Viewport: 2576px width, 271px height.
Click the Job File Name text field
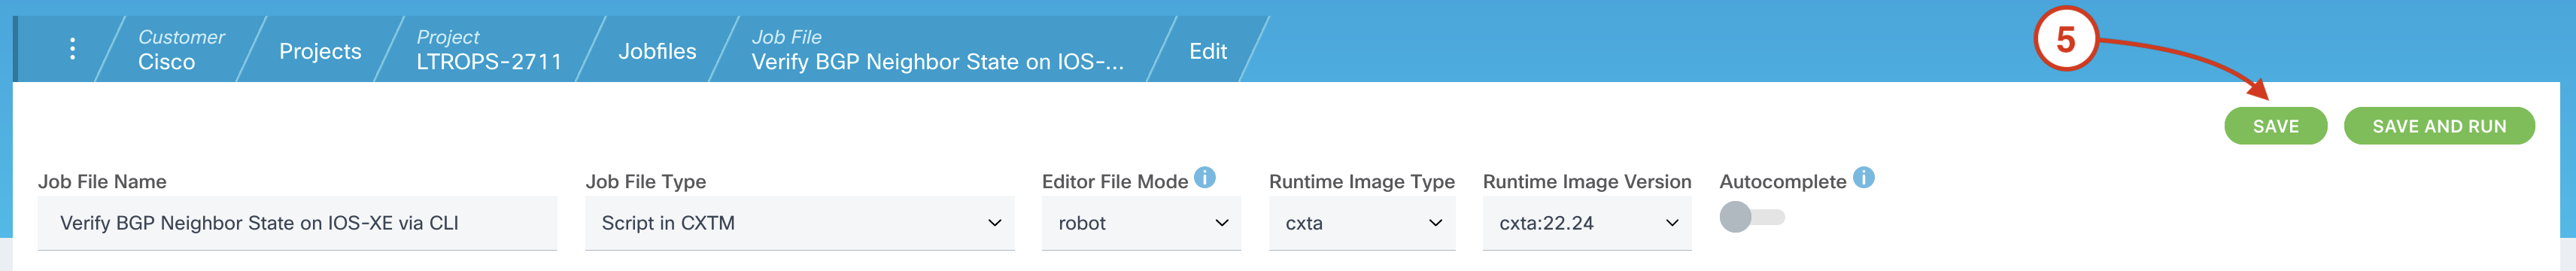297,223
